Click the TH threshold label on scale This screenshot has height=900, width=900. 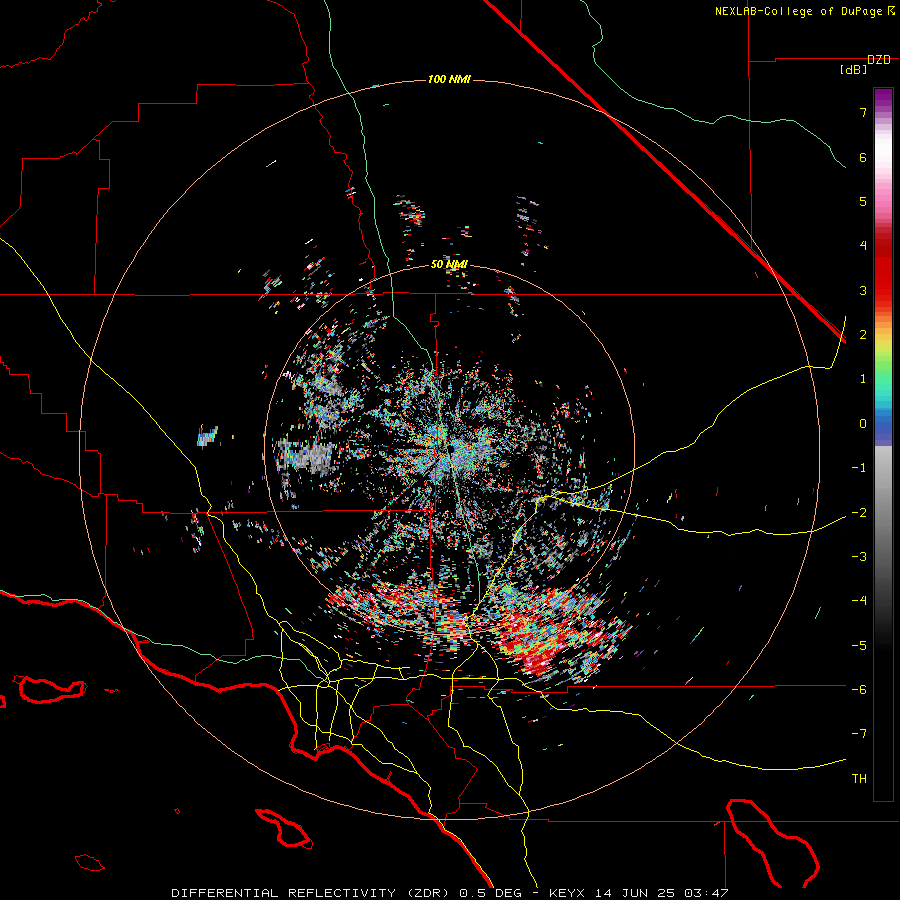(859, 778)
